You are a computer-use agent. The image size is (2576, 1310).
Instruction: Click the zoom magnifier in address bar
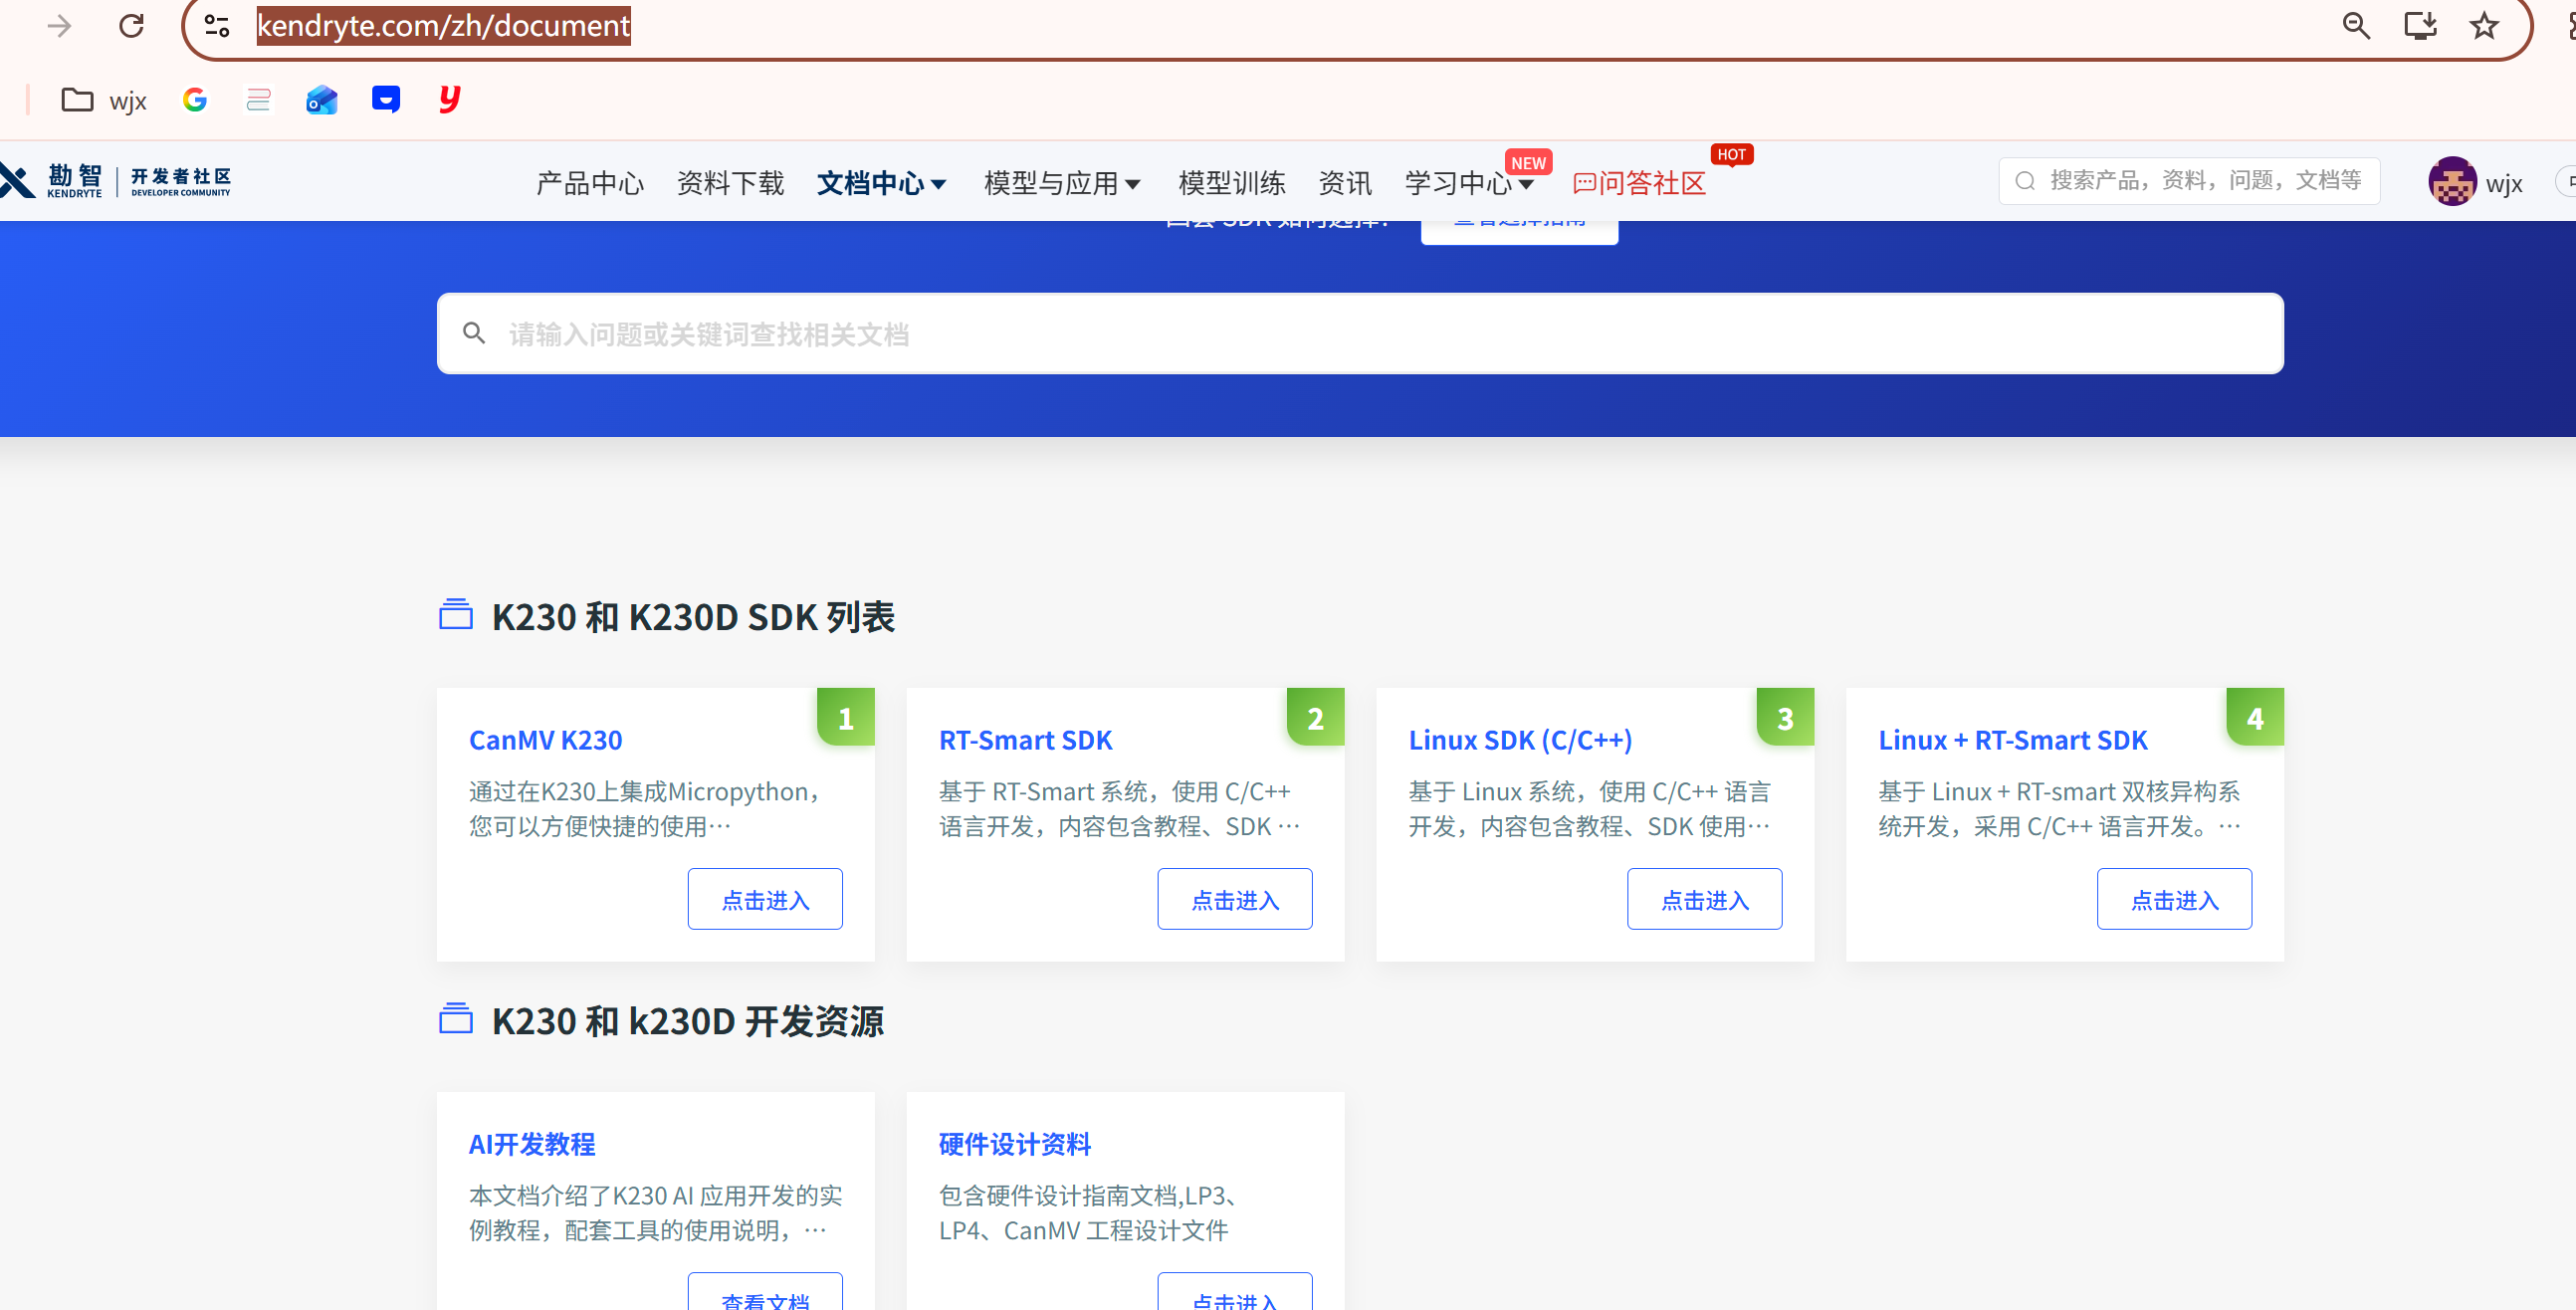(2356, 25)
